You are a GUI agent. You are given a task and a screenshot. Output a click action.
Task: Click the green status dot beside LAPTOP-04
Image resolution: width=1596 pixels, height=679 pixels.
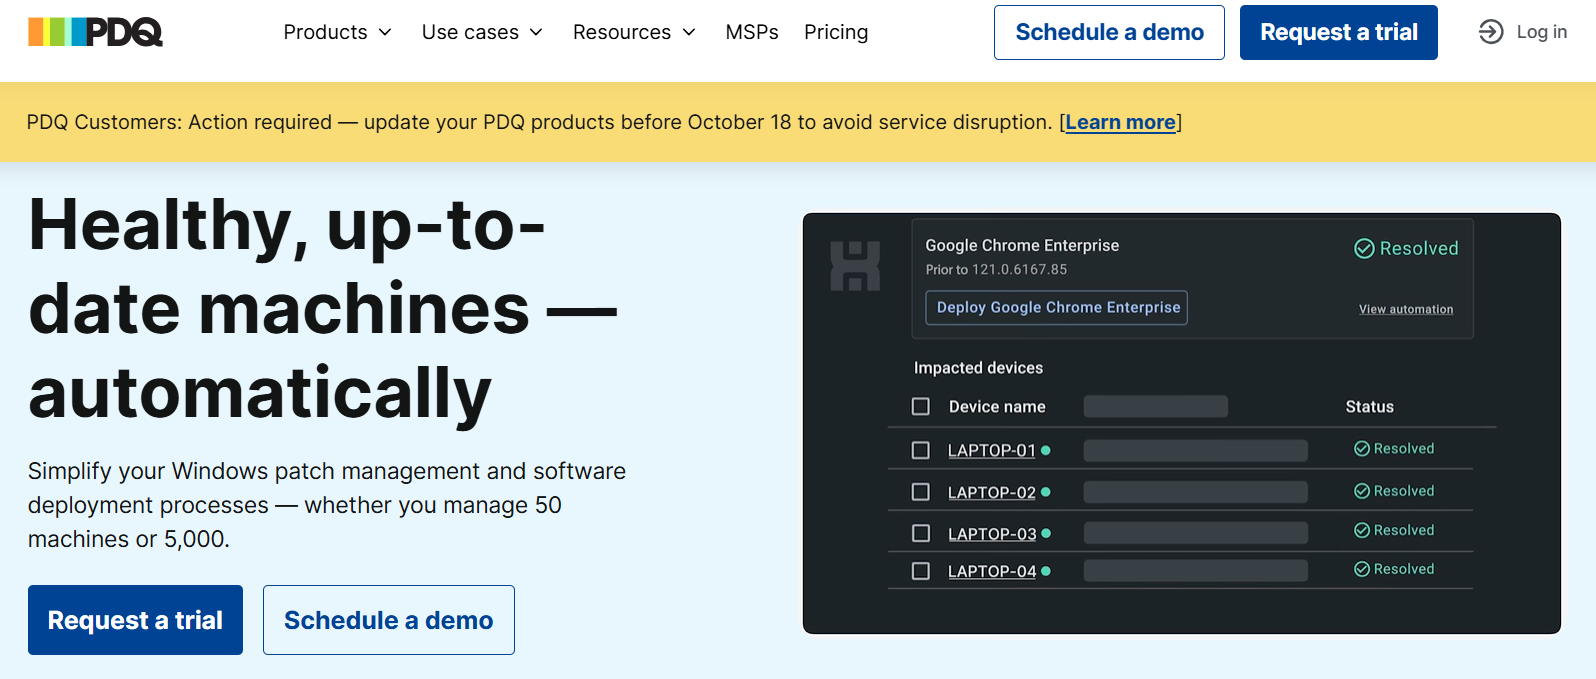click(x=1046, y=571)
